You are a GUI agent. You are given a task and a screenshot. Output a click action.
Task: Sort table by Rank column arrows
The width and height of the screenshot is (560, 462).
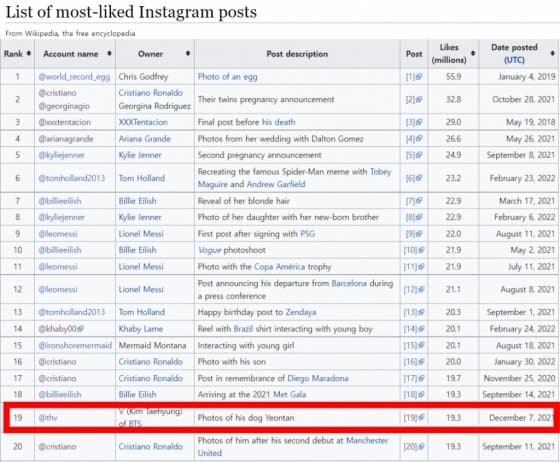29,54
